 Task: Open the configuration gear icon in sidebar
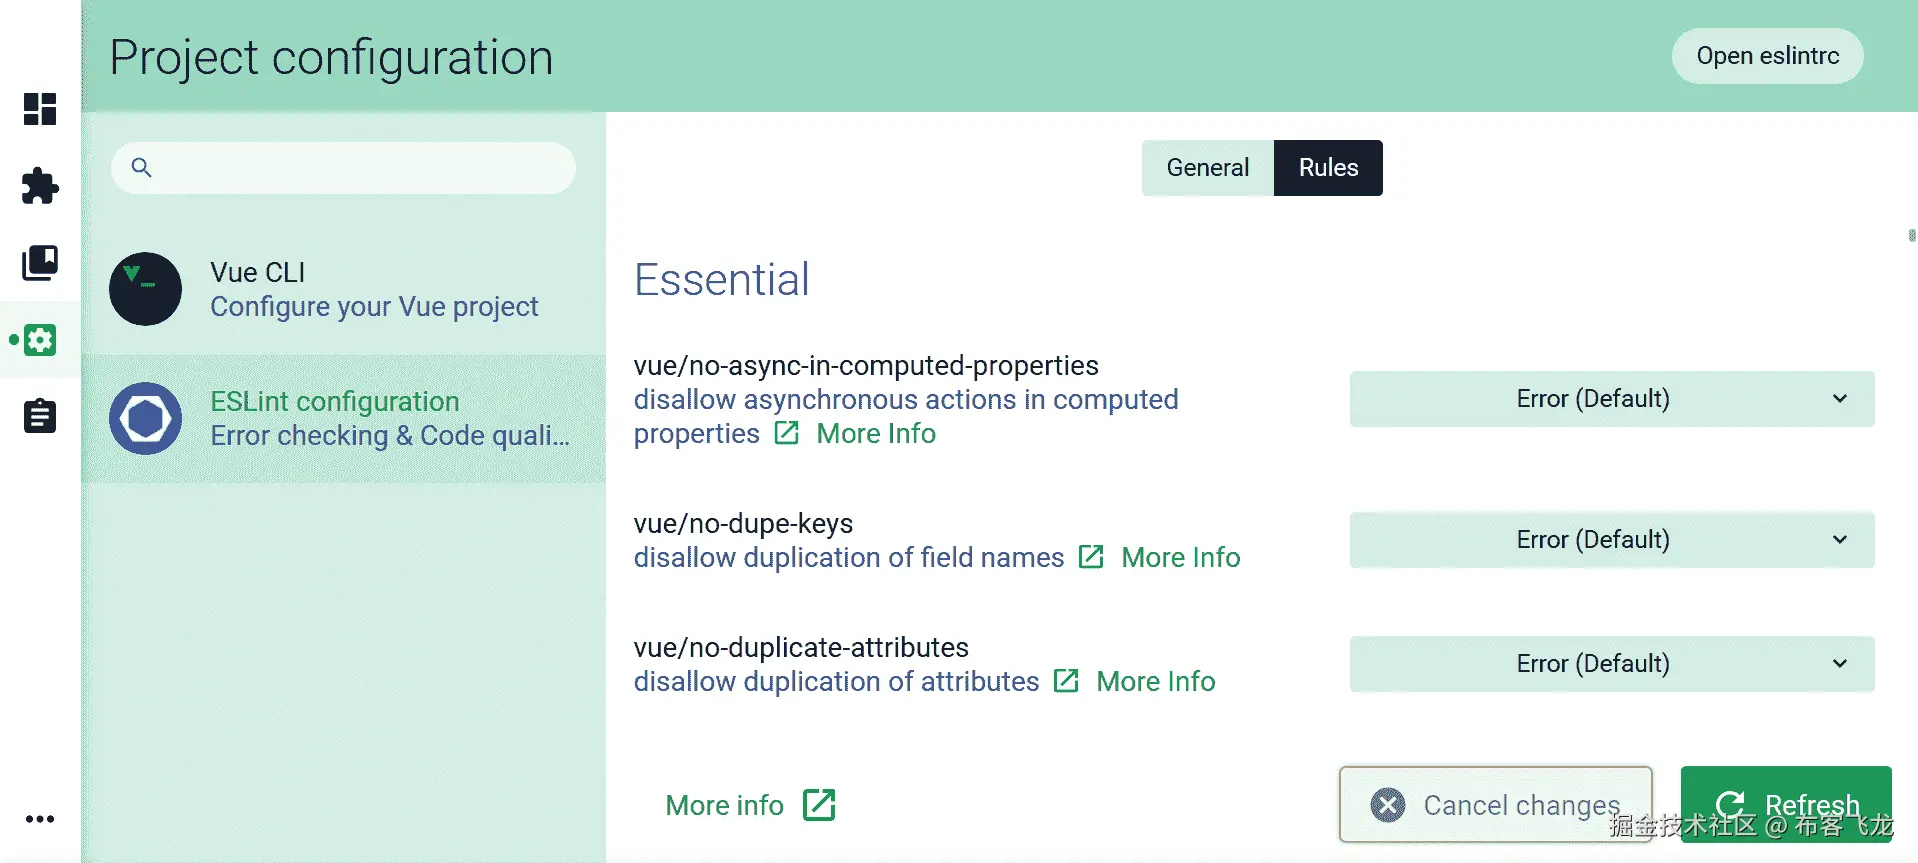pyautogui.click(x=40, y=340)
